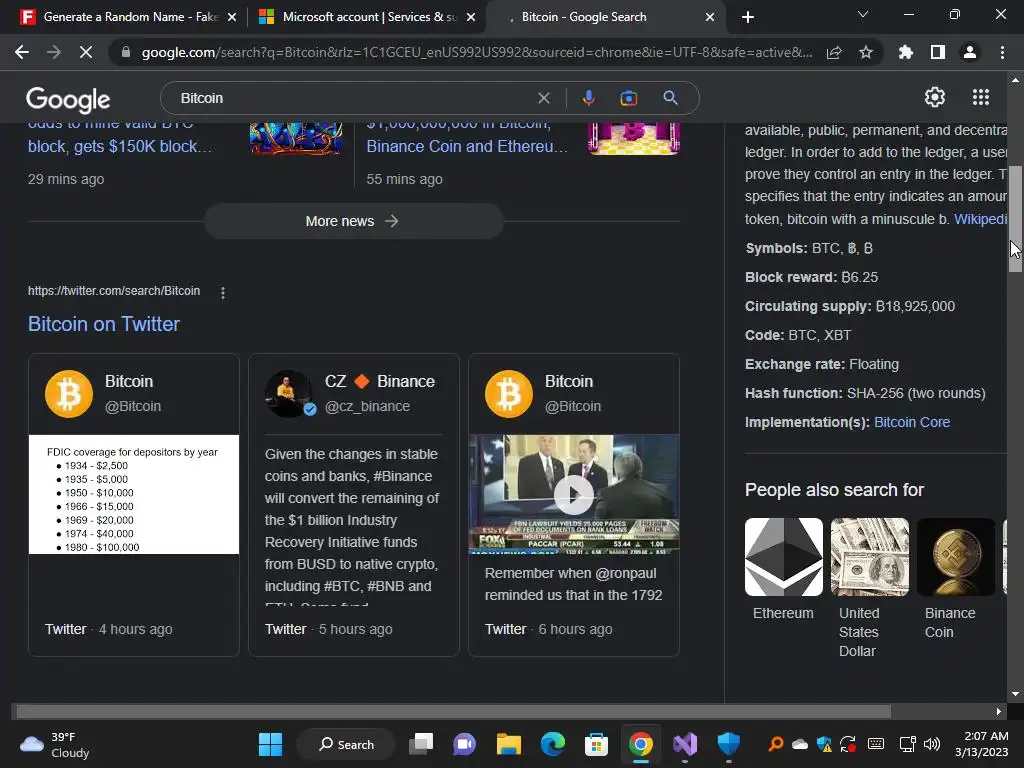Viewport: 1024px width, 768px height.
Task: Open the taskbar Search box
Action: (x=346, y=744)
